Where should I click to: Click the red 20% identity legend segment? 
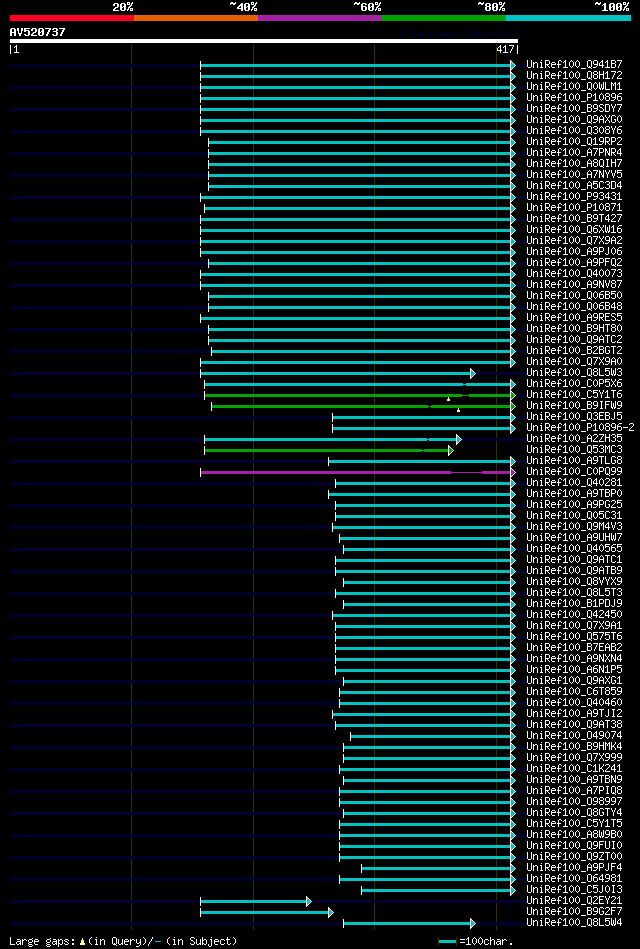click(71, 18)
